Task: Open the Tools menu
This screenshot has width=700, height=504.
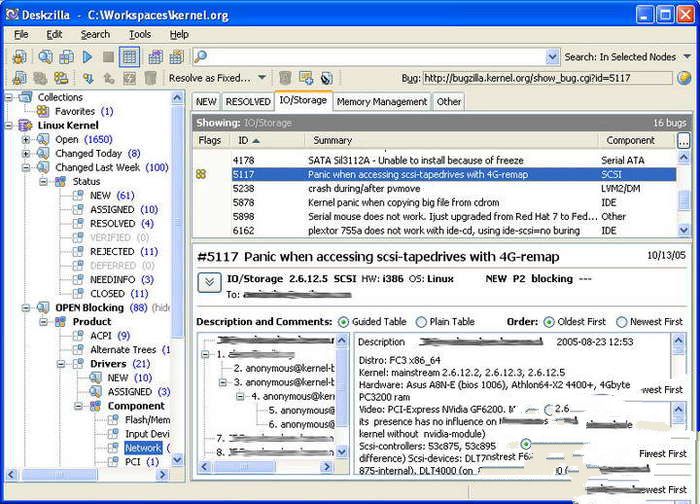Action: click(140, 34)
